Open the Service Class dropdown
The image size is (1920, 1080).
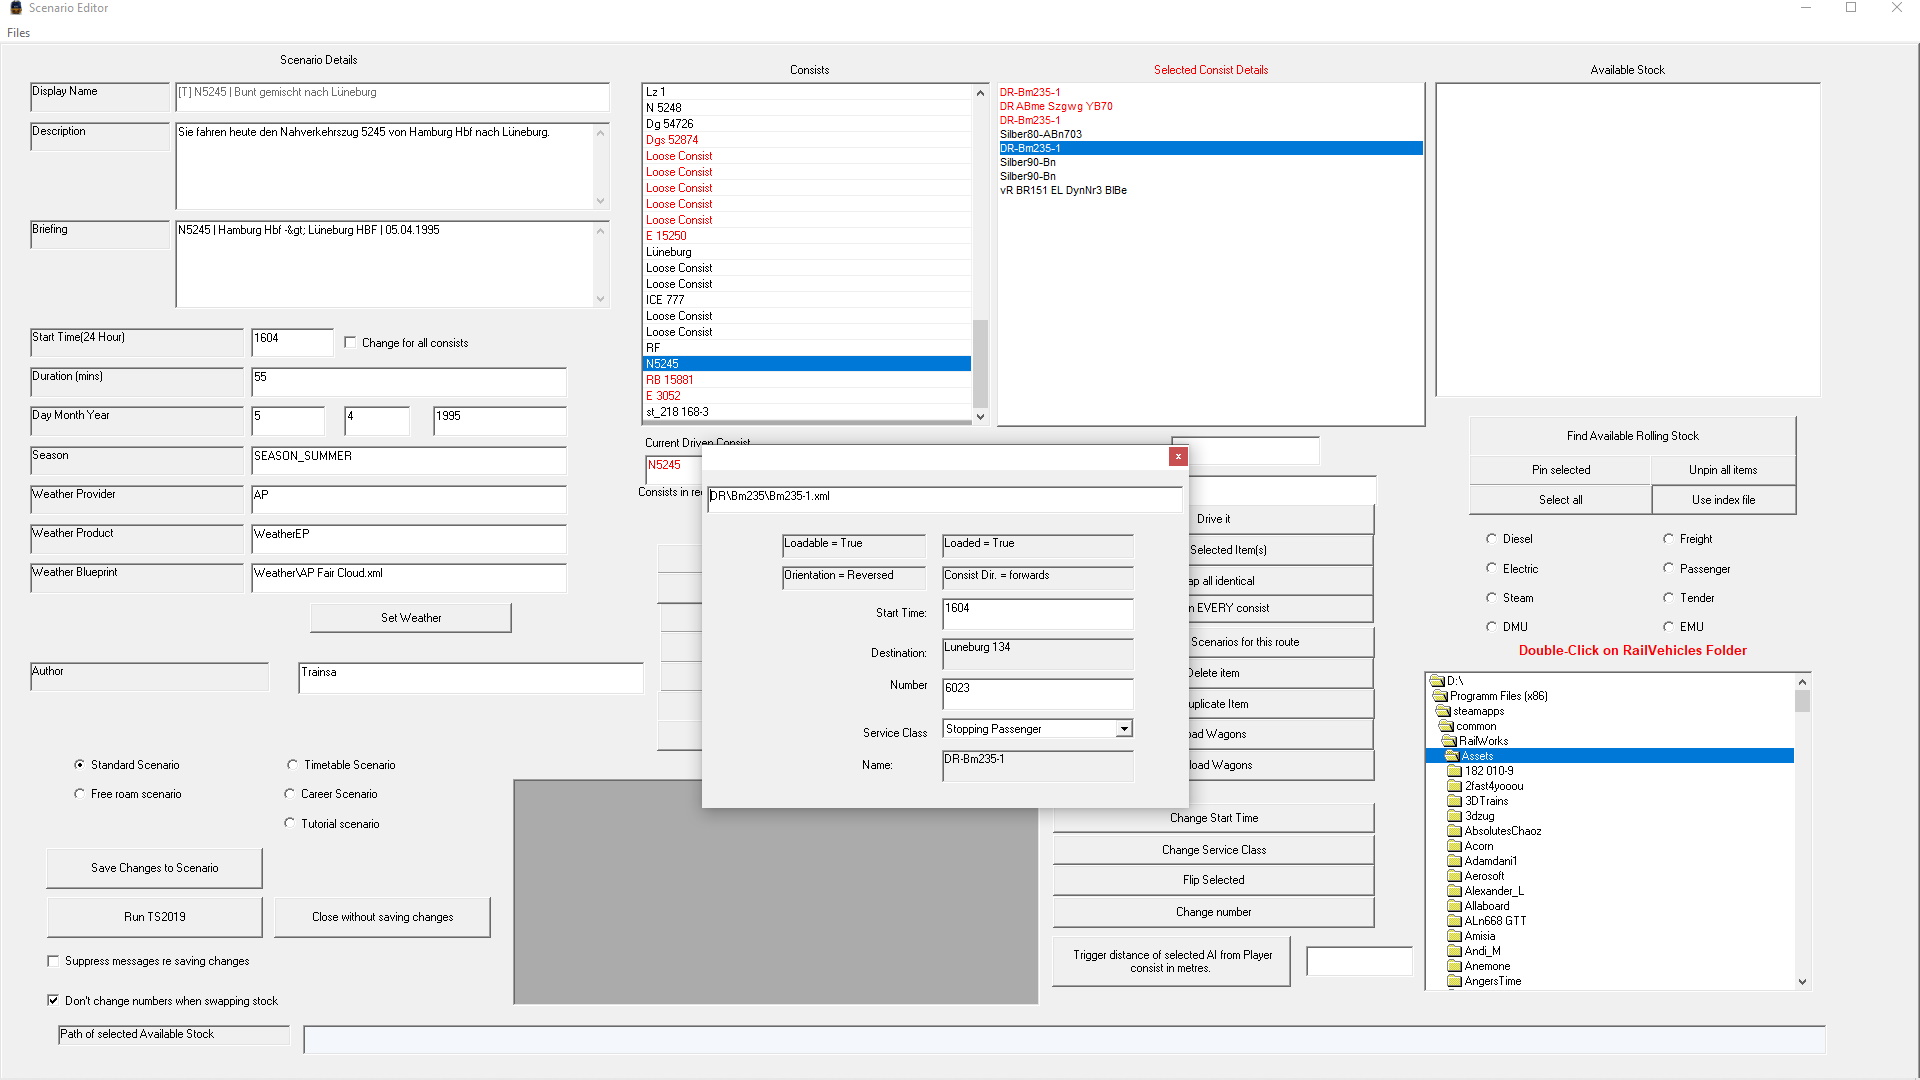pyautogui.click(x=1124, y=729)
